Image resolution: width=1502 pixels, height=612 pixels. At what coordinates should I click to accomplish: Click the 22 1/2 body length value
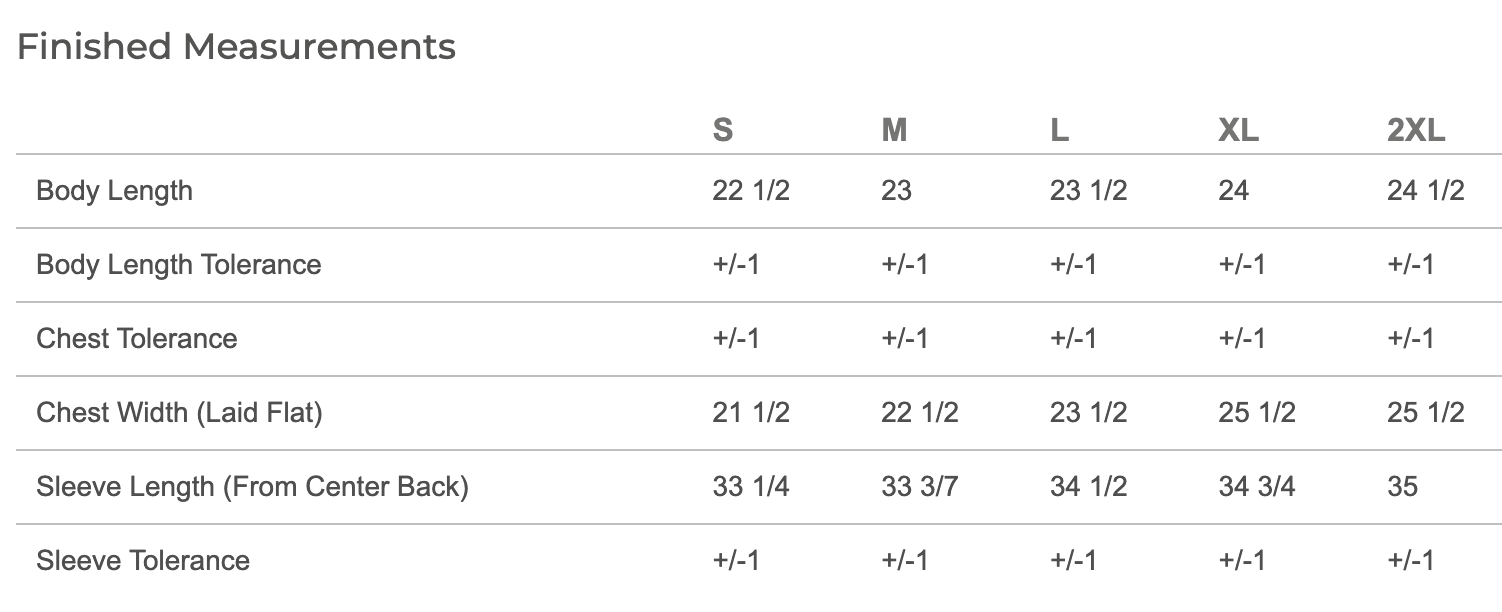[751, 191]
